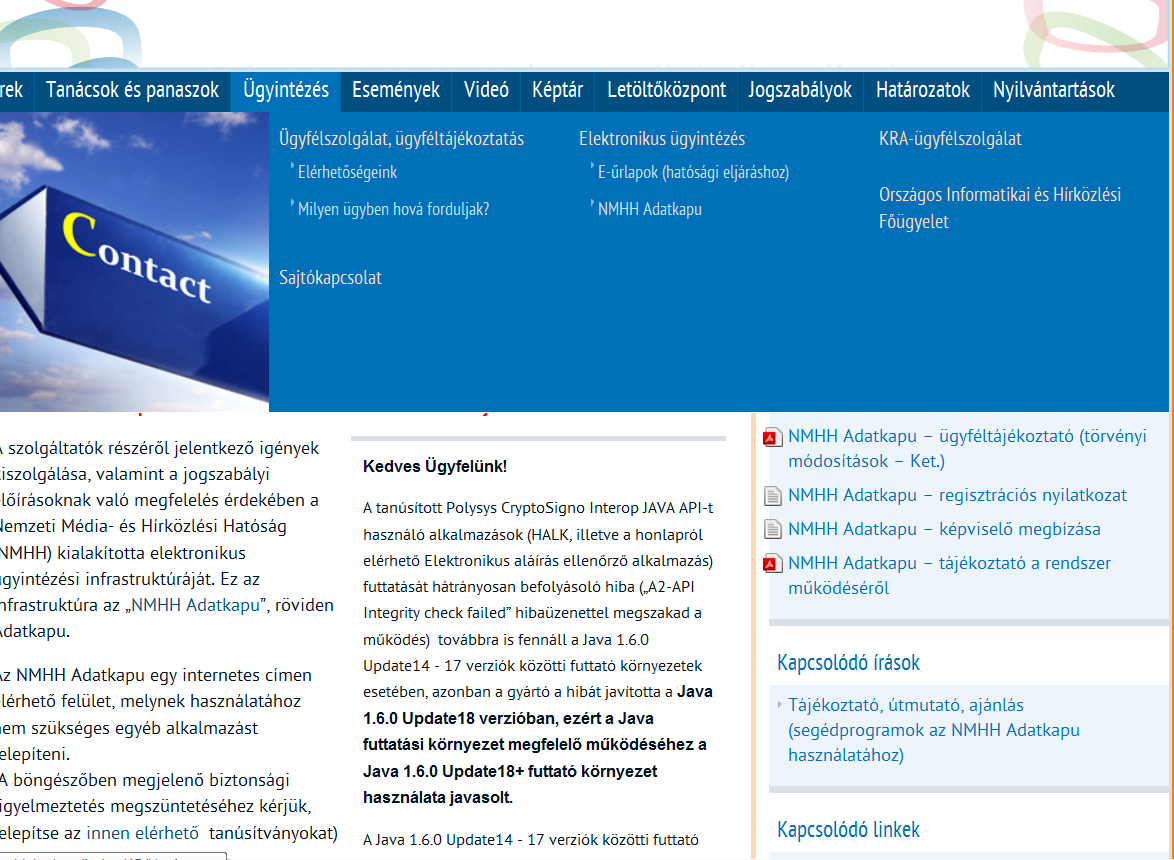Image resolution: width=1174 pixels, height=860 pixels.
Task: Open the Sajtókapcsolat submenu link
Action: (x=330, y=278)
